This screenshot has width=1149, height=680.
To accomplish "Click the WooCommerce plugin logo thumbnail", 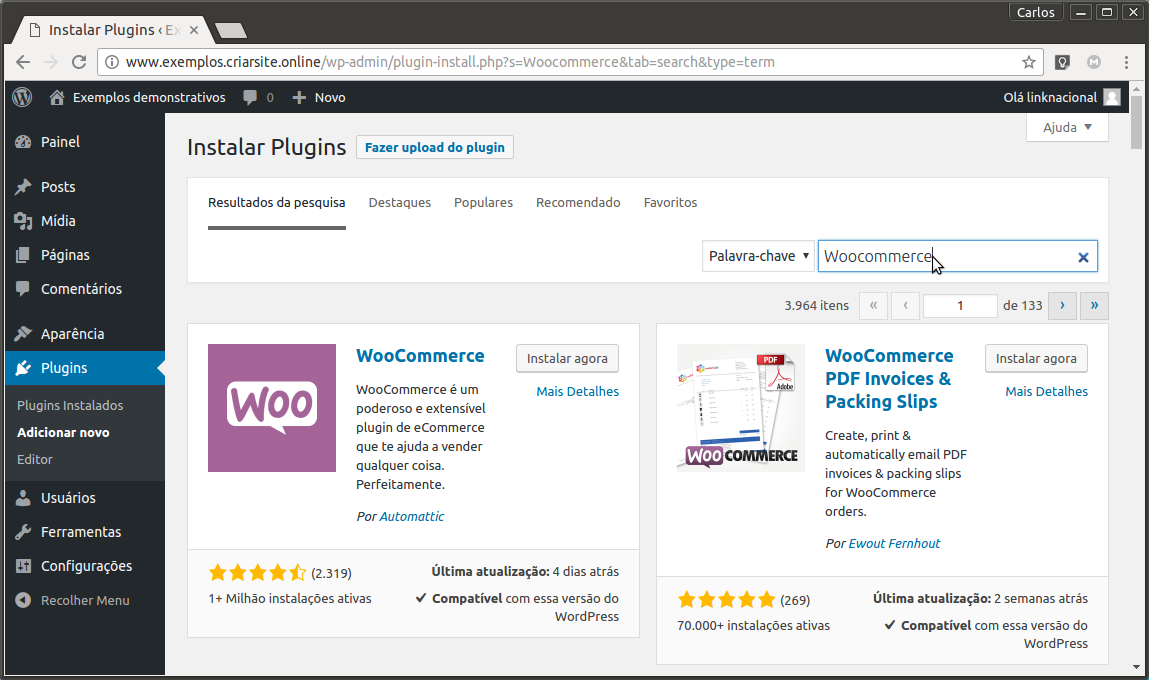I will click(x=272, y=408).
